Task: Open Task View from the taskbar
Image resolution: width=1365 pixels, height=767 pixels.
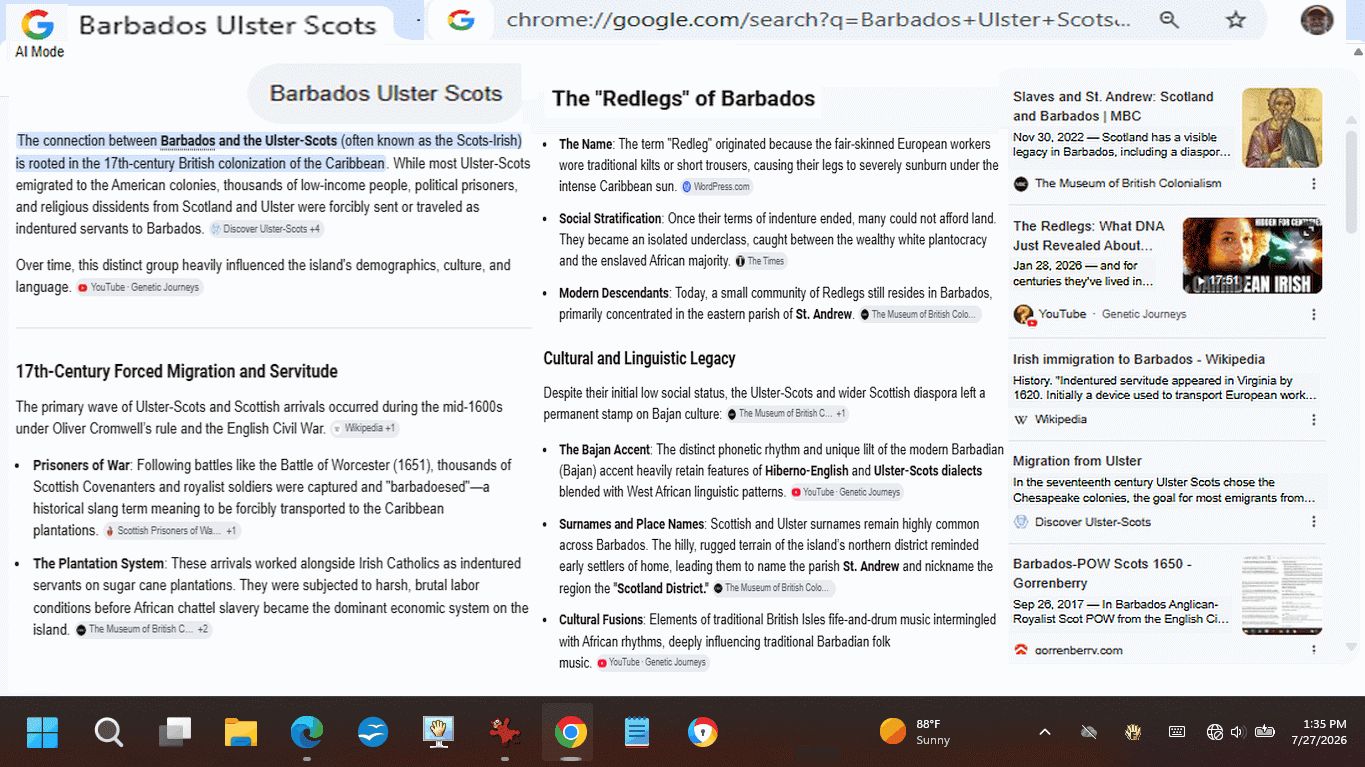Action: (175, 733)
